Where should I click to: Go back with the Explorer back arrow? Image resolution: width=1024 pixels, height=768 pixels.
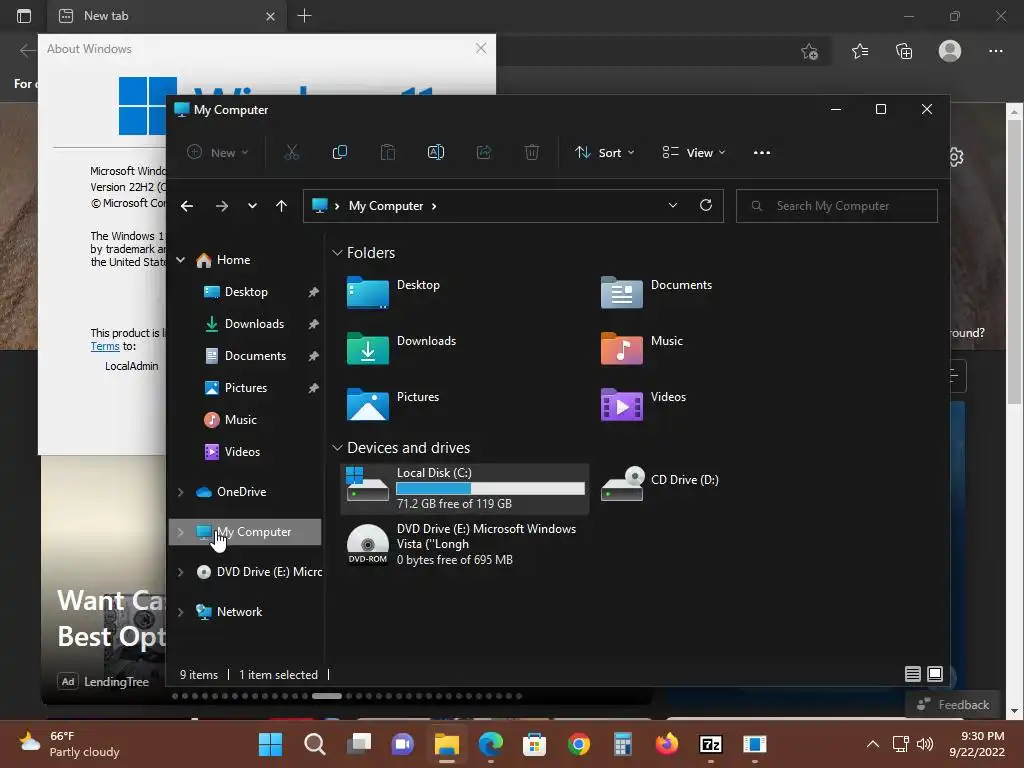187,206
